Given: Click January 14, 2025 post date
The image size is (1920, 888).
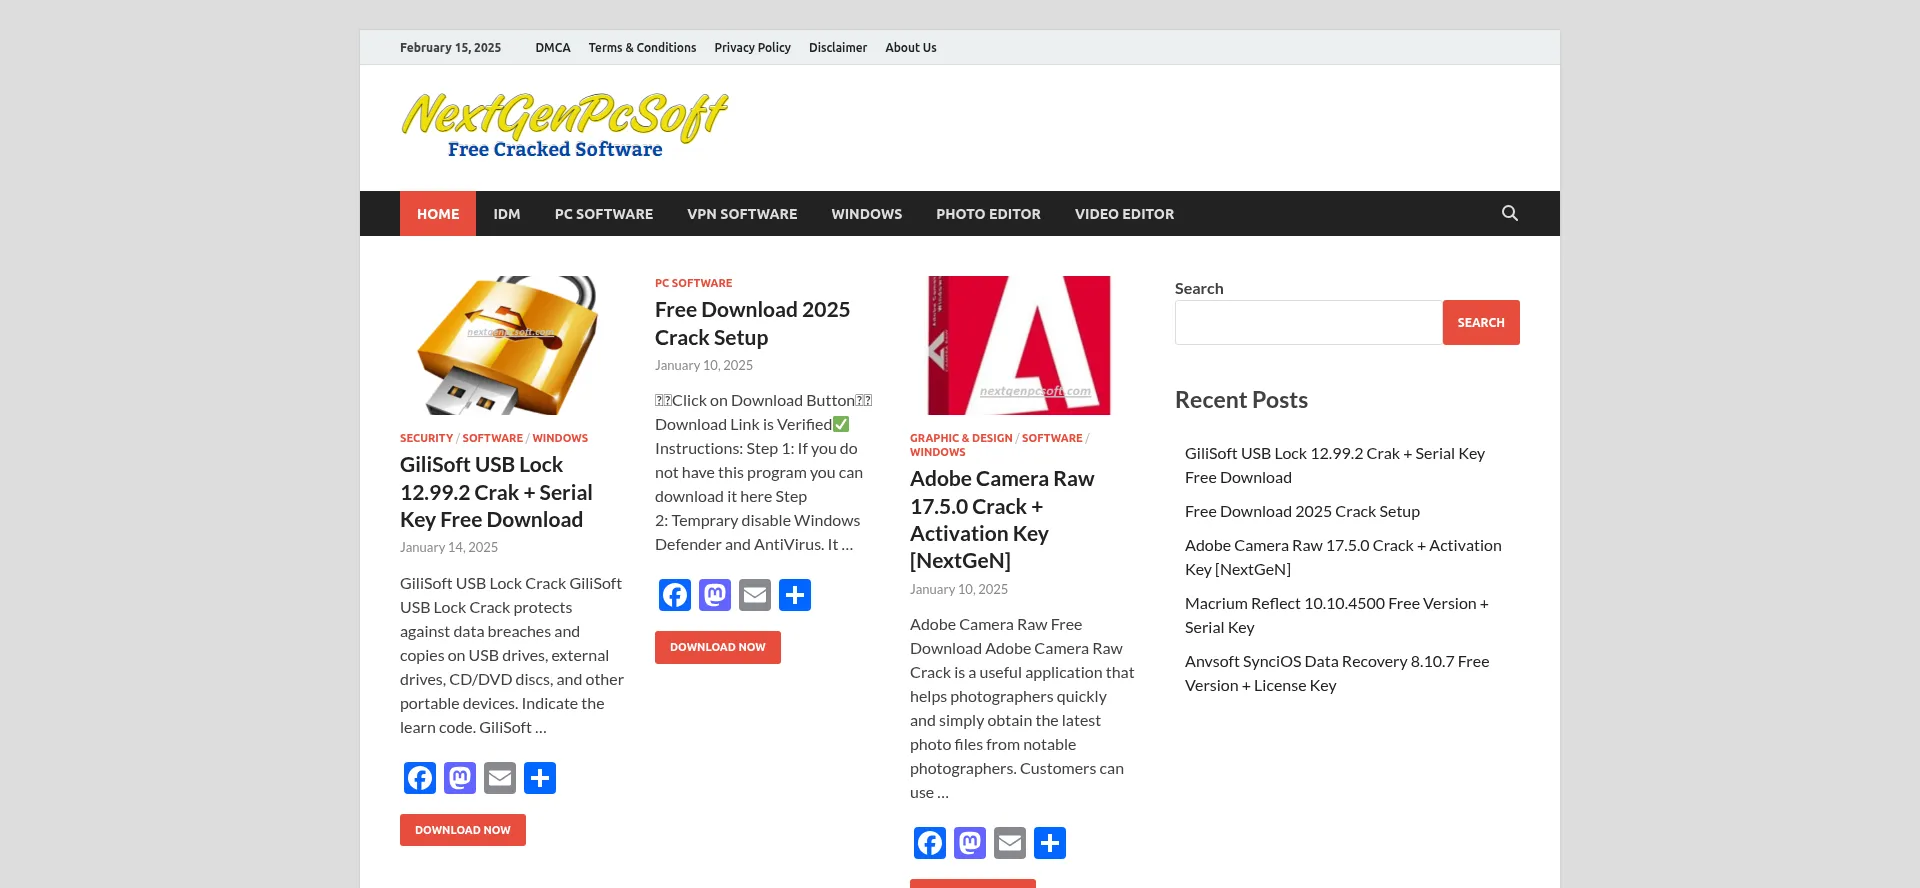Looking at the screenshot, I should (449, 547).
